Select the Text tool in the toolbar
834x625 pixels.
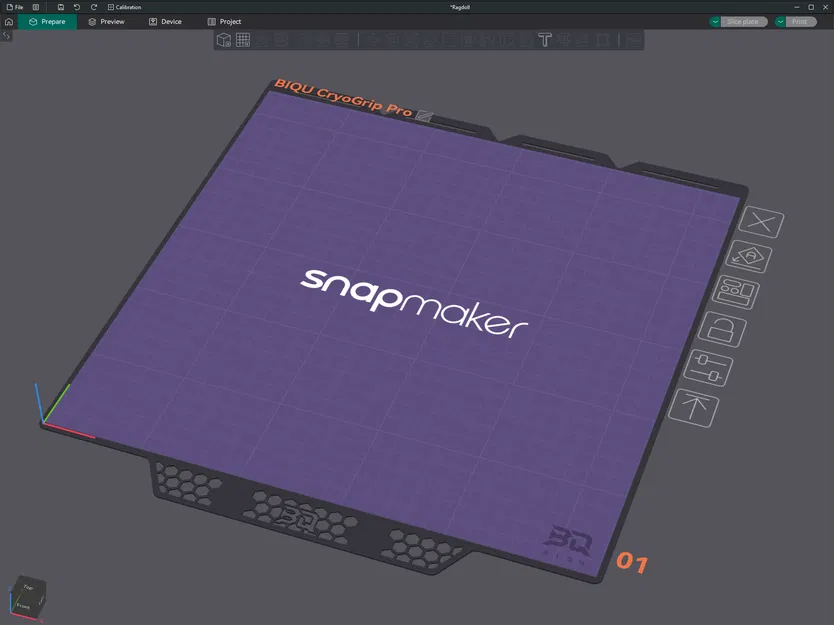point(545,40)
